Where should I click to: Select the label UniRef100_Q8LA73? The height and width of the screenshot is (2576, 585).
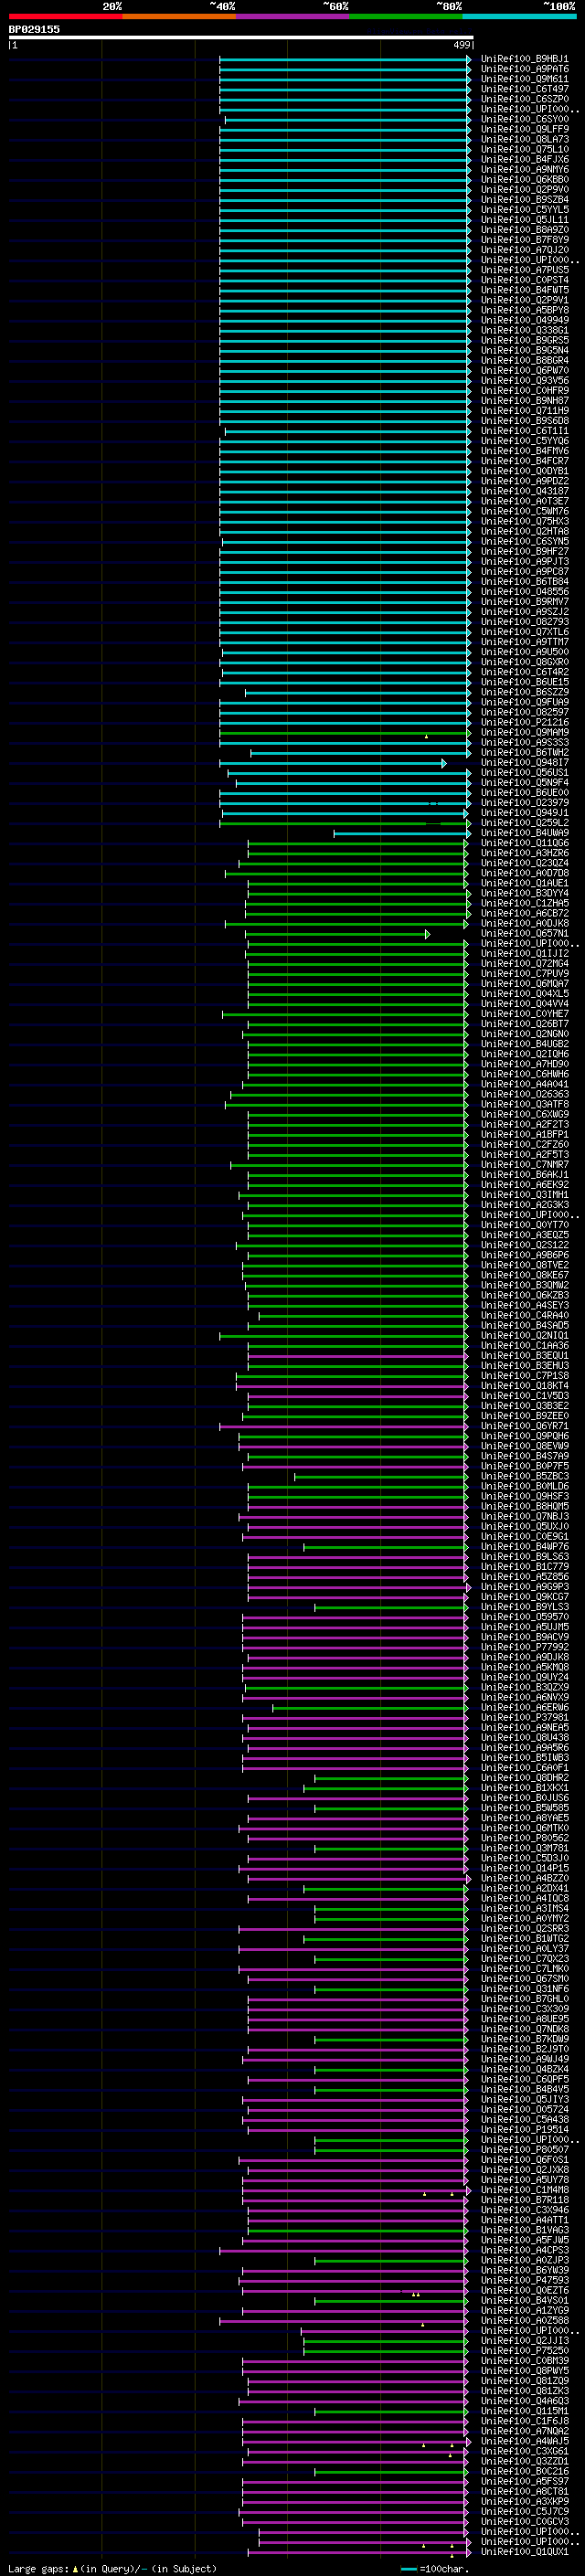[x=524, y=139]
